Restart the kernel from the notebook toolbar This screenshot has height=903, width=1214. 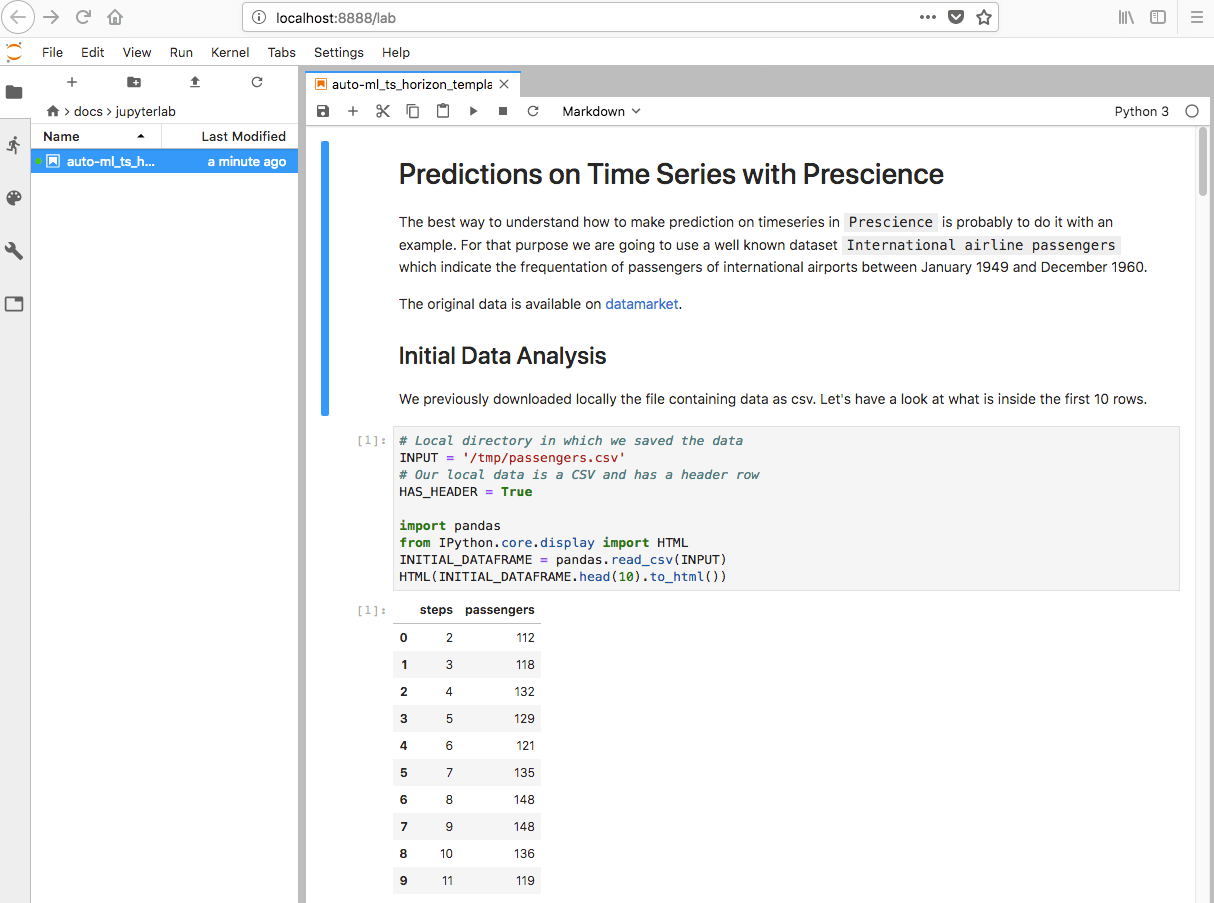click(x=533, y=111)
